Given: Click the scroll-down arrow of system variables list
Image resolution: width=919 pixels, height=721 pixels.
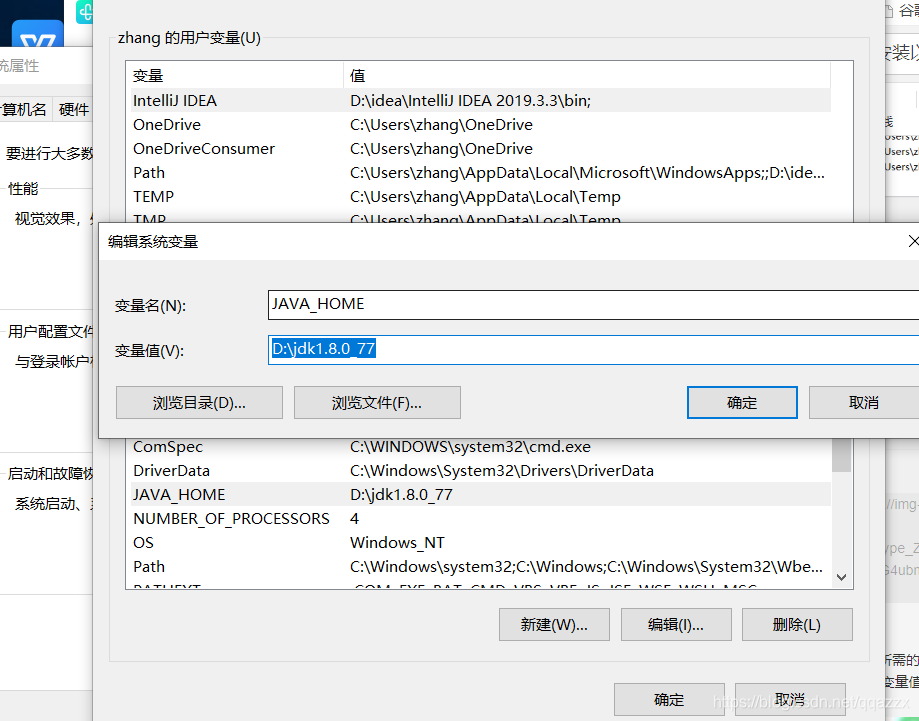Looking at the screenshot, I should pos(842,577).
